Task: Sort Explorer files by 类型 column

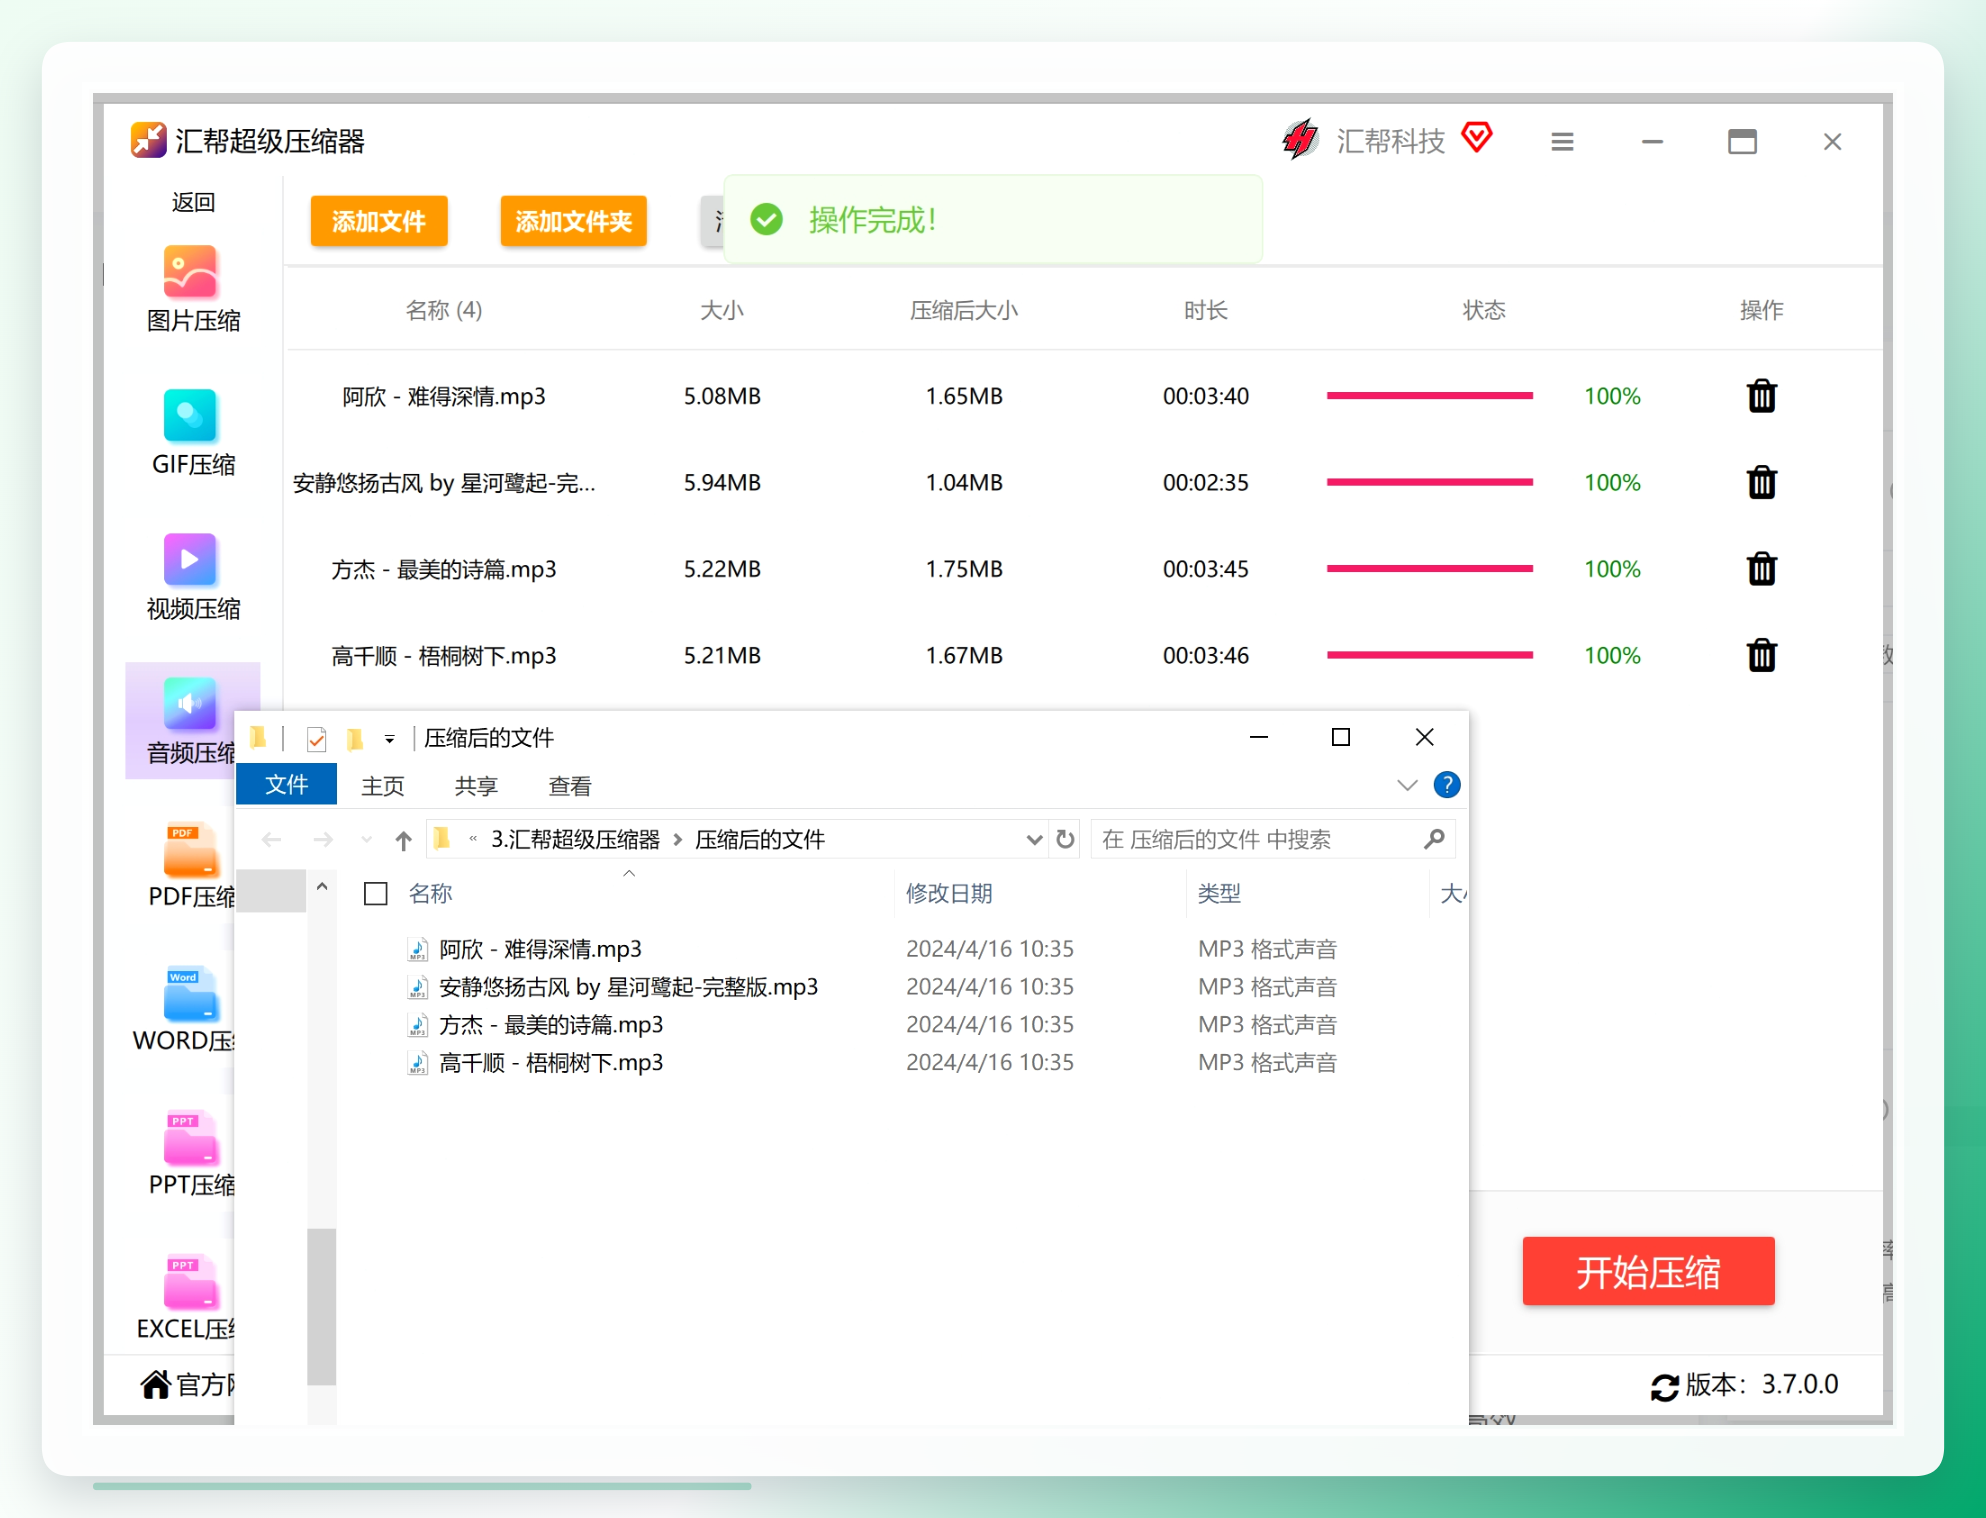Action: (1219, 893)
